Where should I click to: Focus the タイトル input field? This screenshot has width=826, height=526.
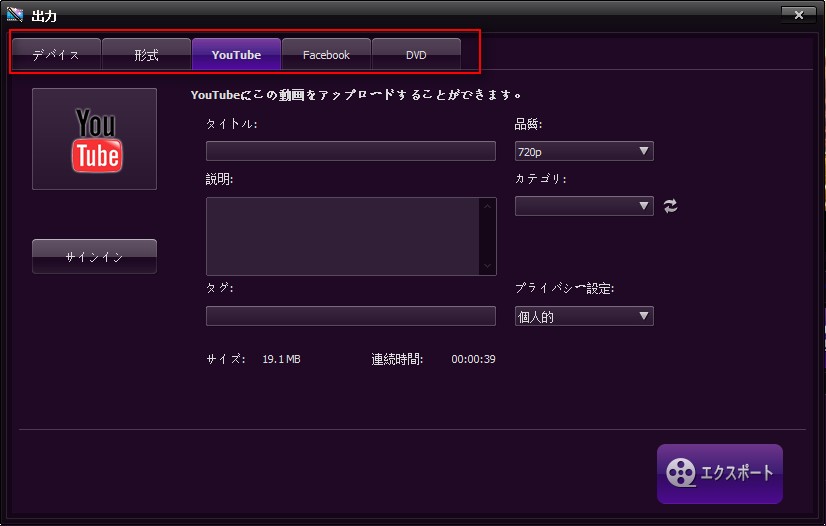click(x=351, y=151)
